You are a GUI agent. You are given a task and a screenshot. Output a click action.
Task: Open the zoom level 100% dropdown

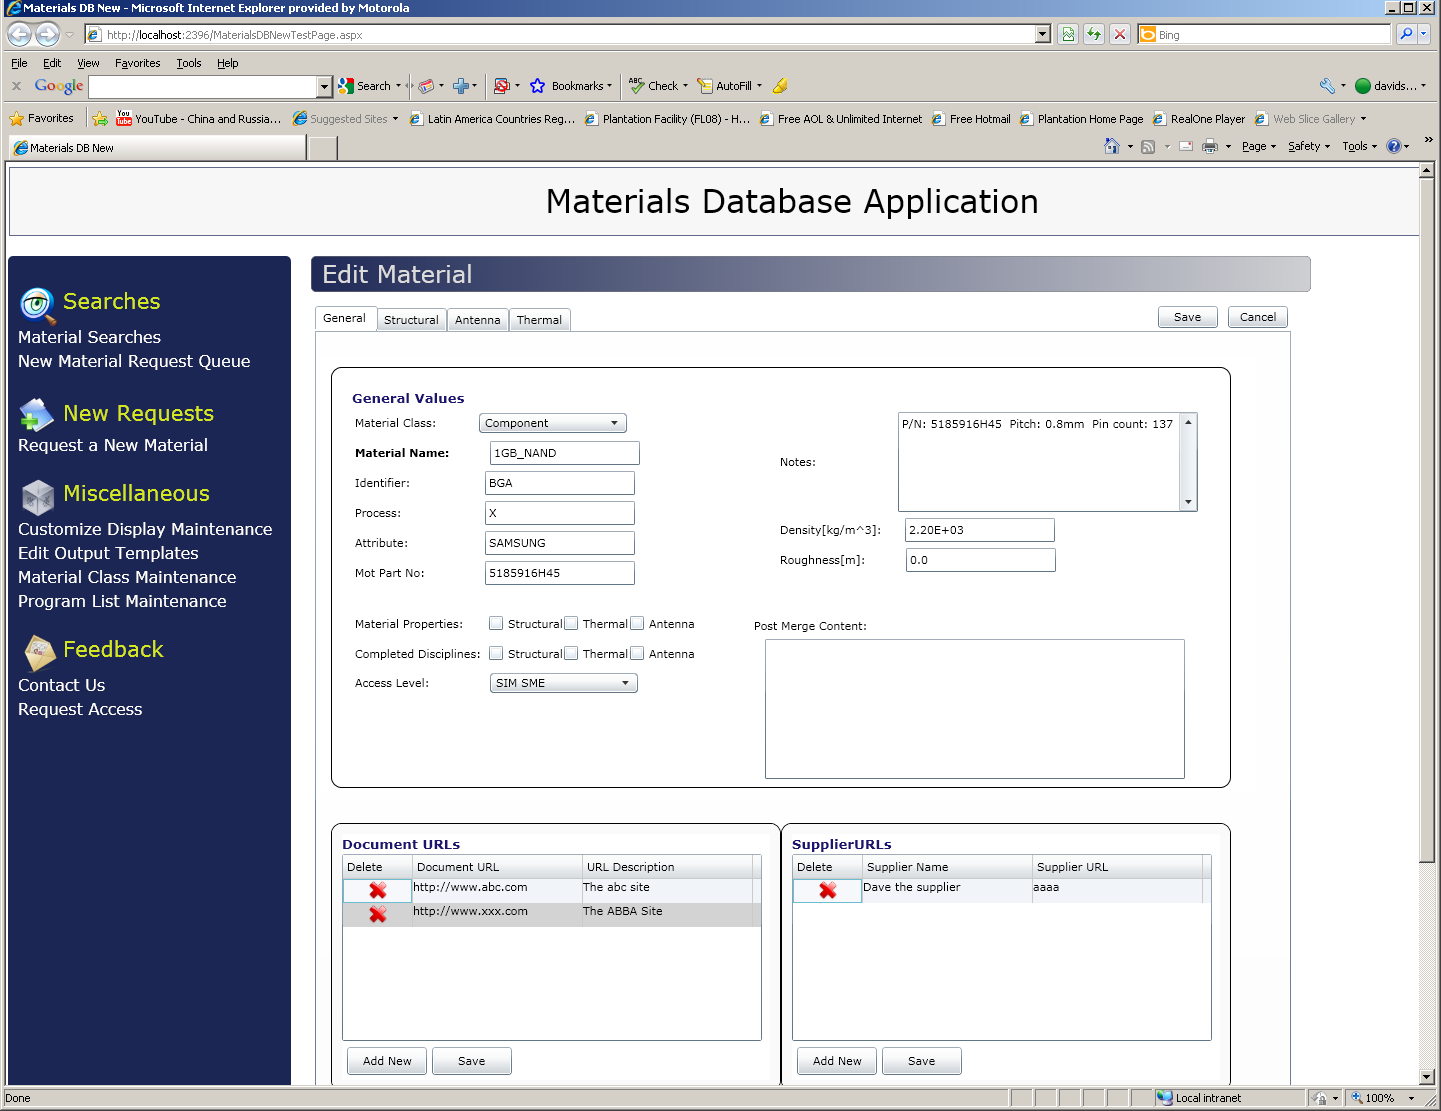click(x=1412, y=1098)
